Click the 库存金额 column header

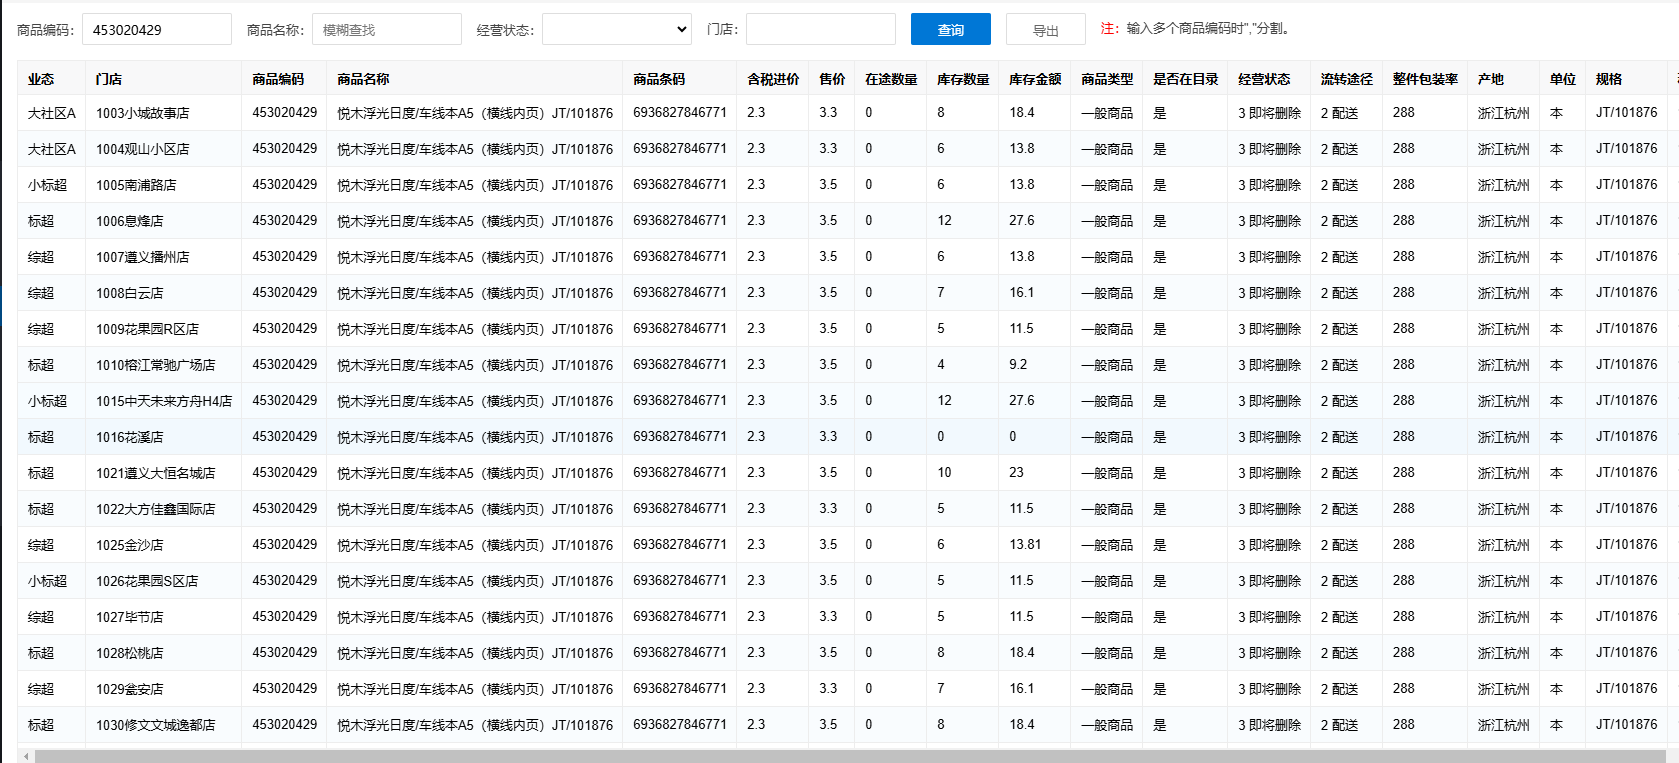coord(1034,79)
